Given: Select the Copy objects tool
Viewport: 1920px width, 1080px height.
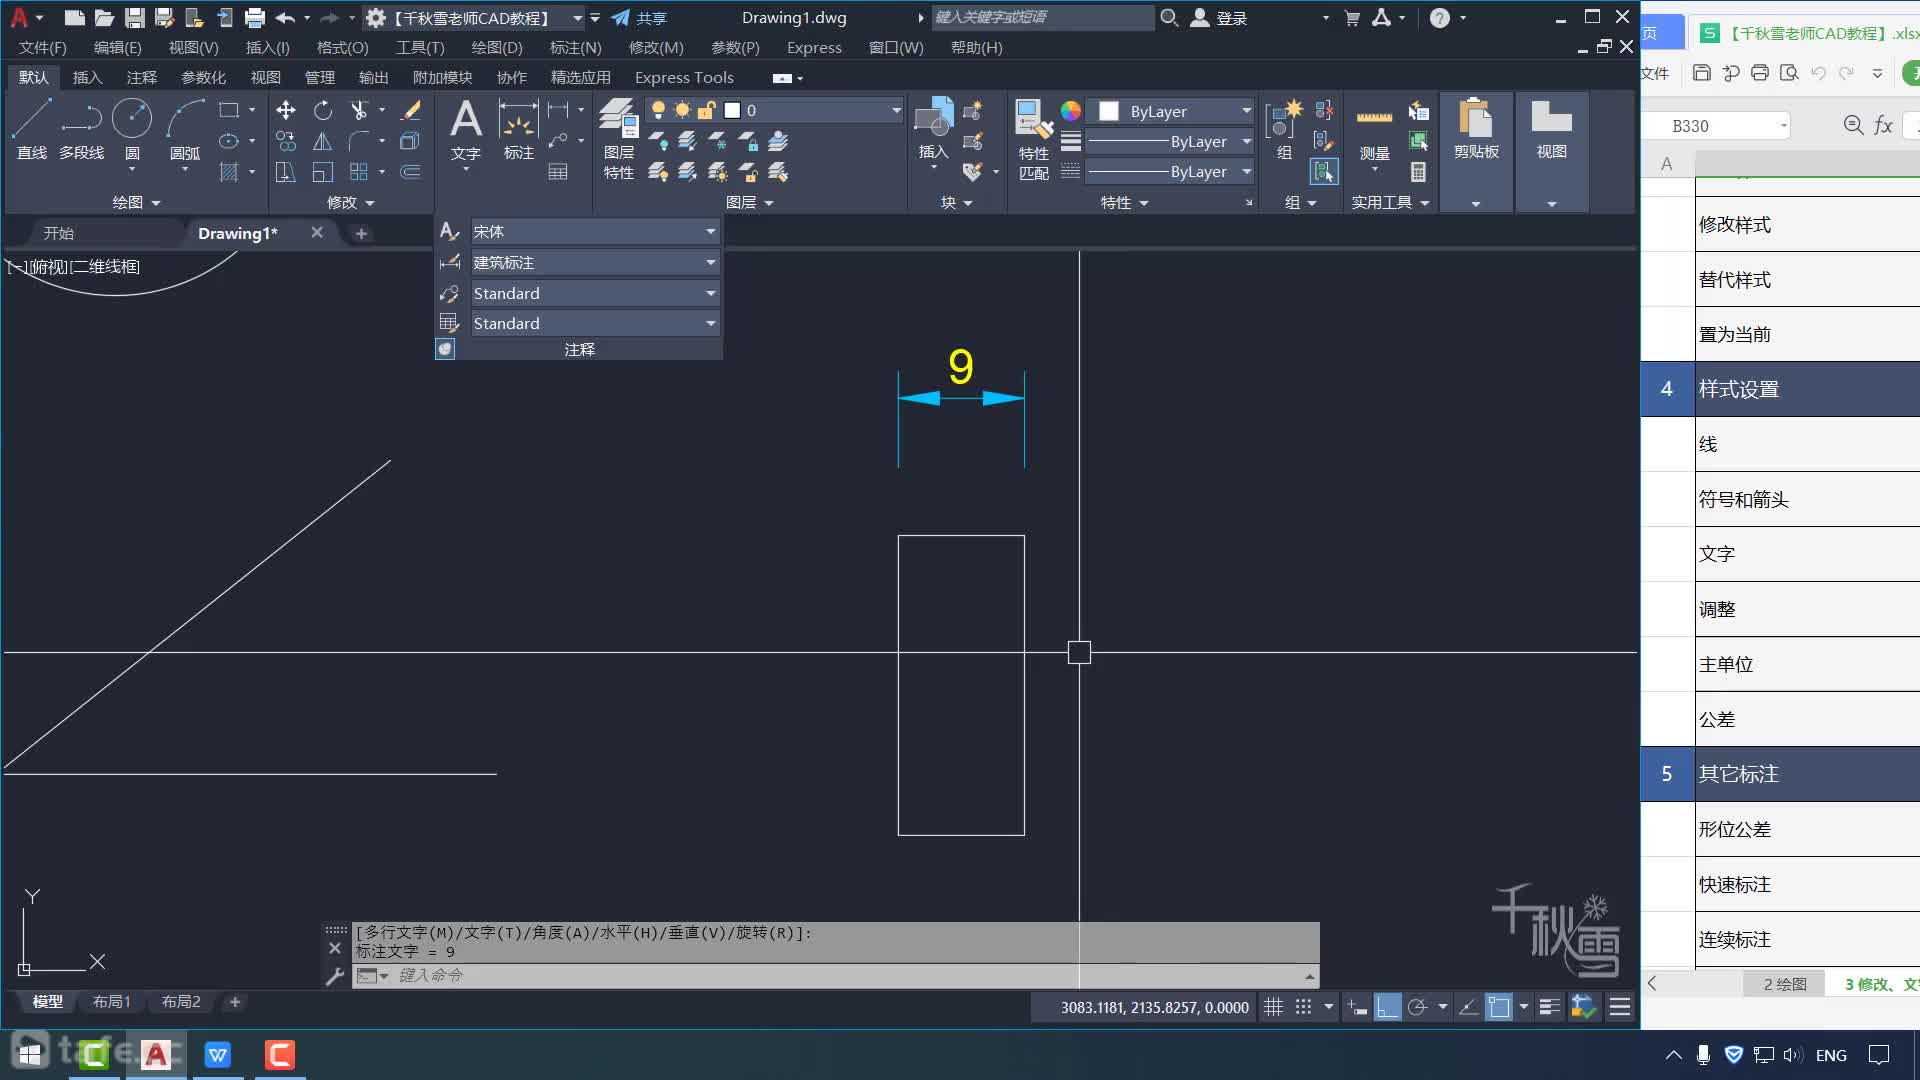Looking at the screenshot, I should coord(286,141).
